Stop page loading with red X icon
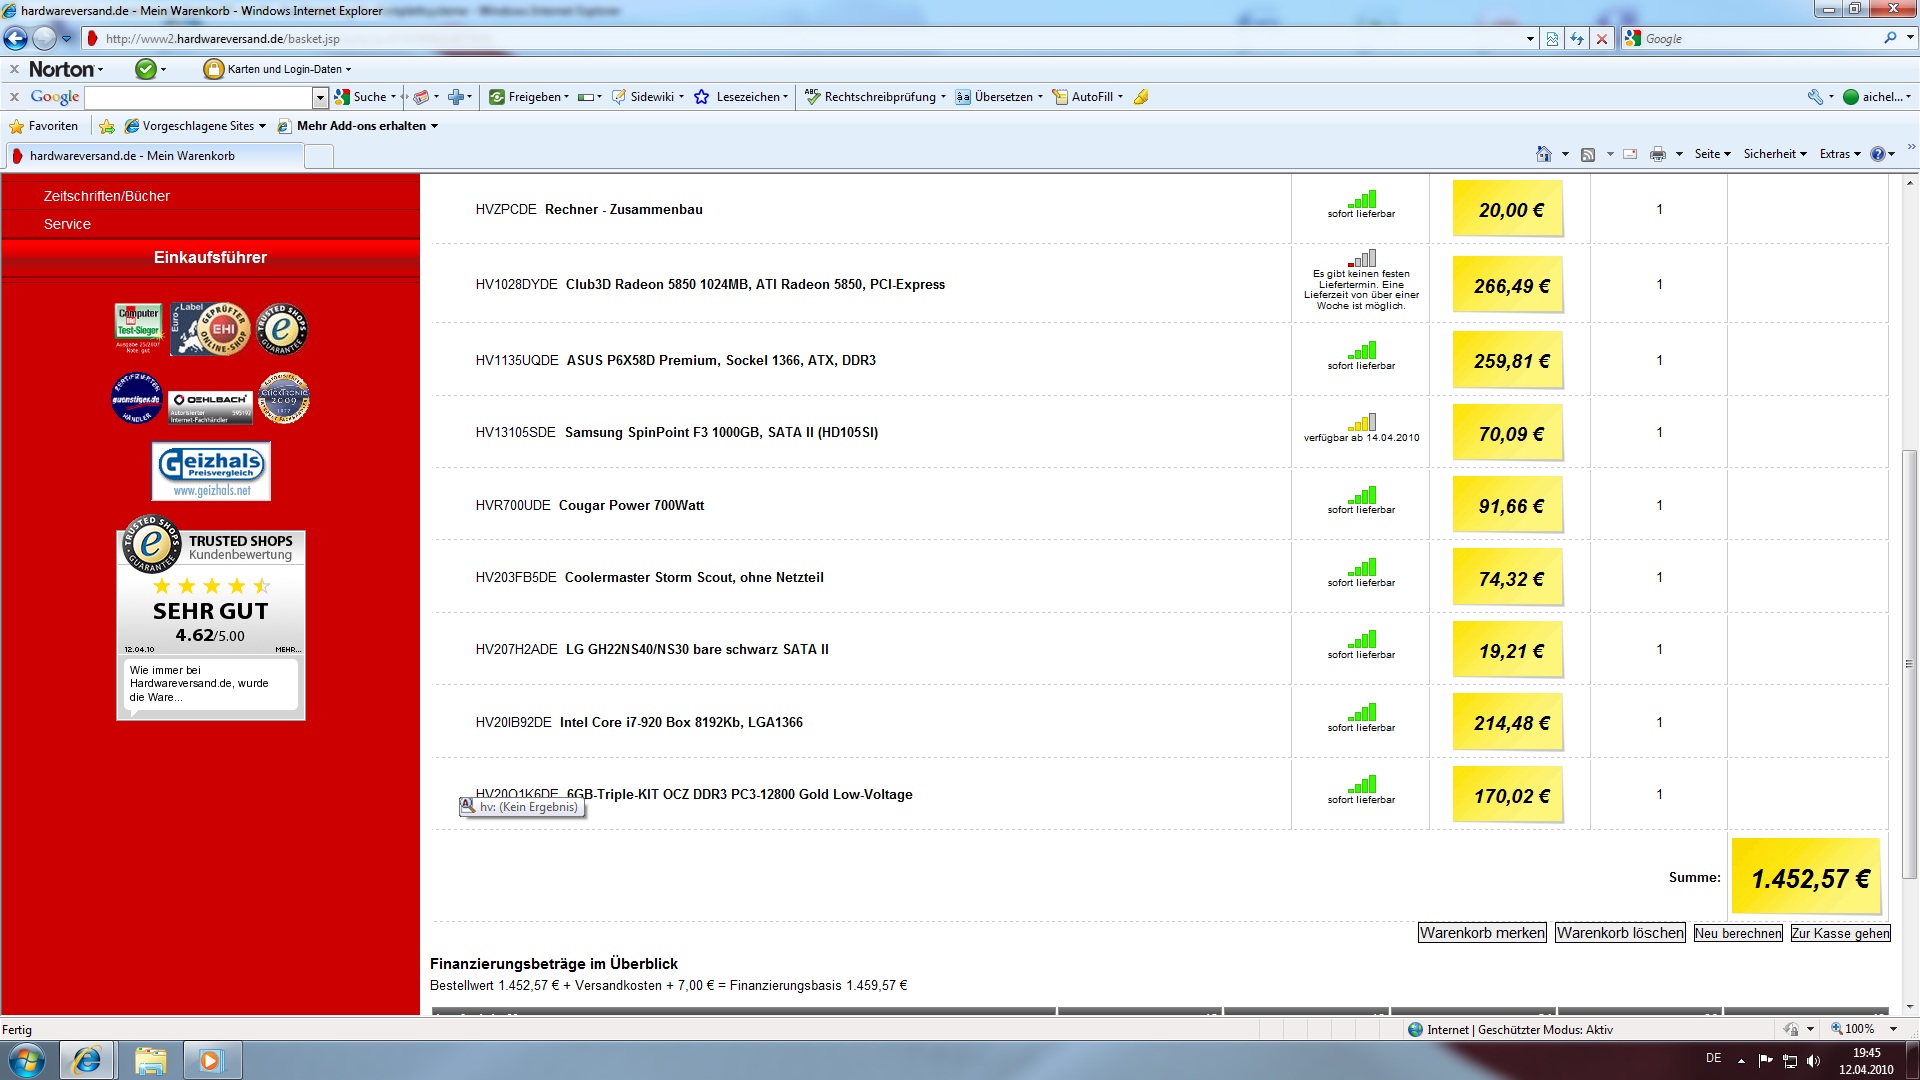This screenshot has height=1080, width=1920. pyautogui.click(x=1602, y=39)
